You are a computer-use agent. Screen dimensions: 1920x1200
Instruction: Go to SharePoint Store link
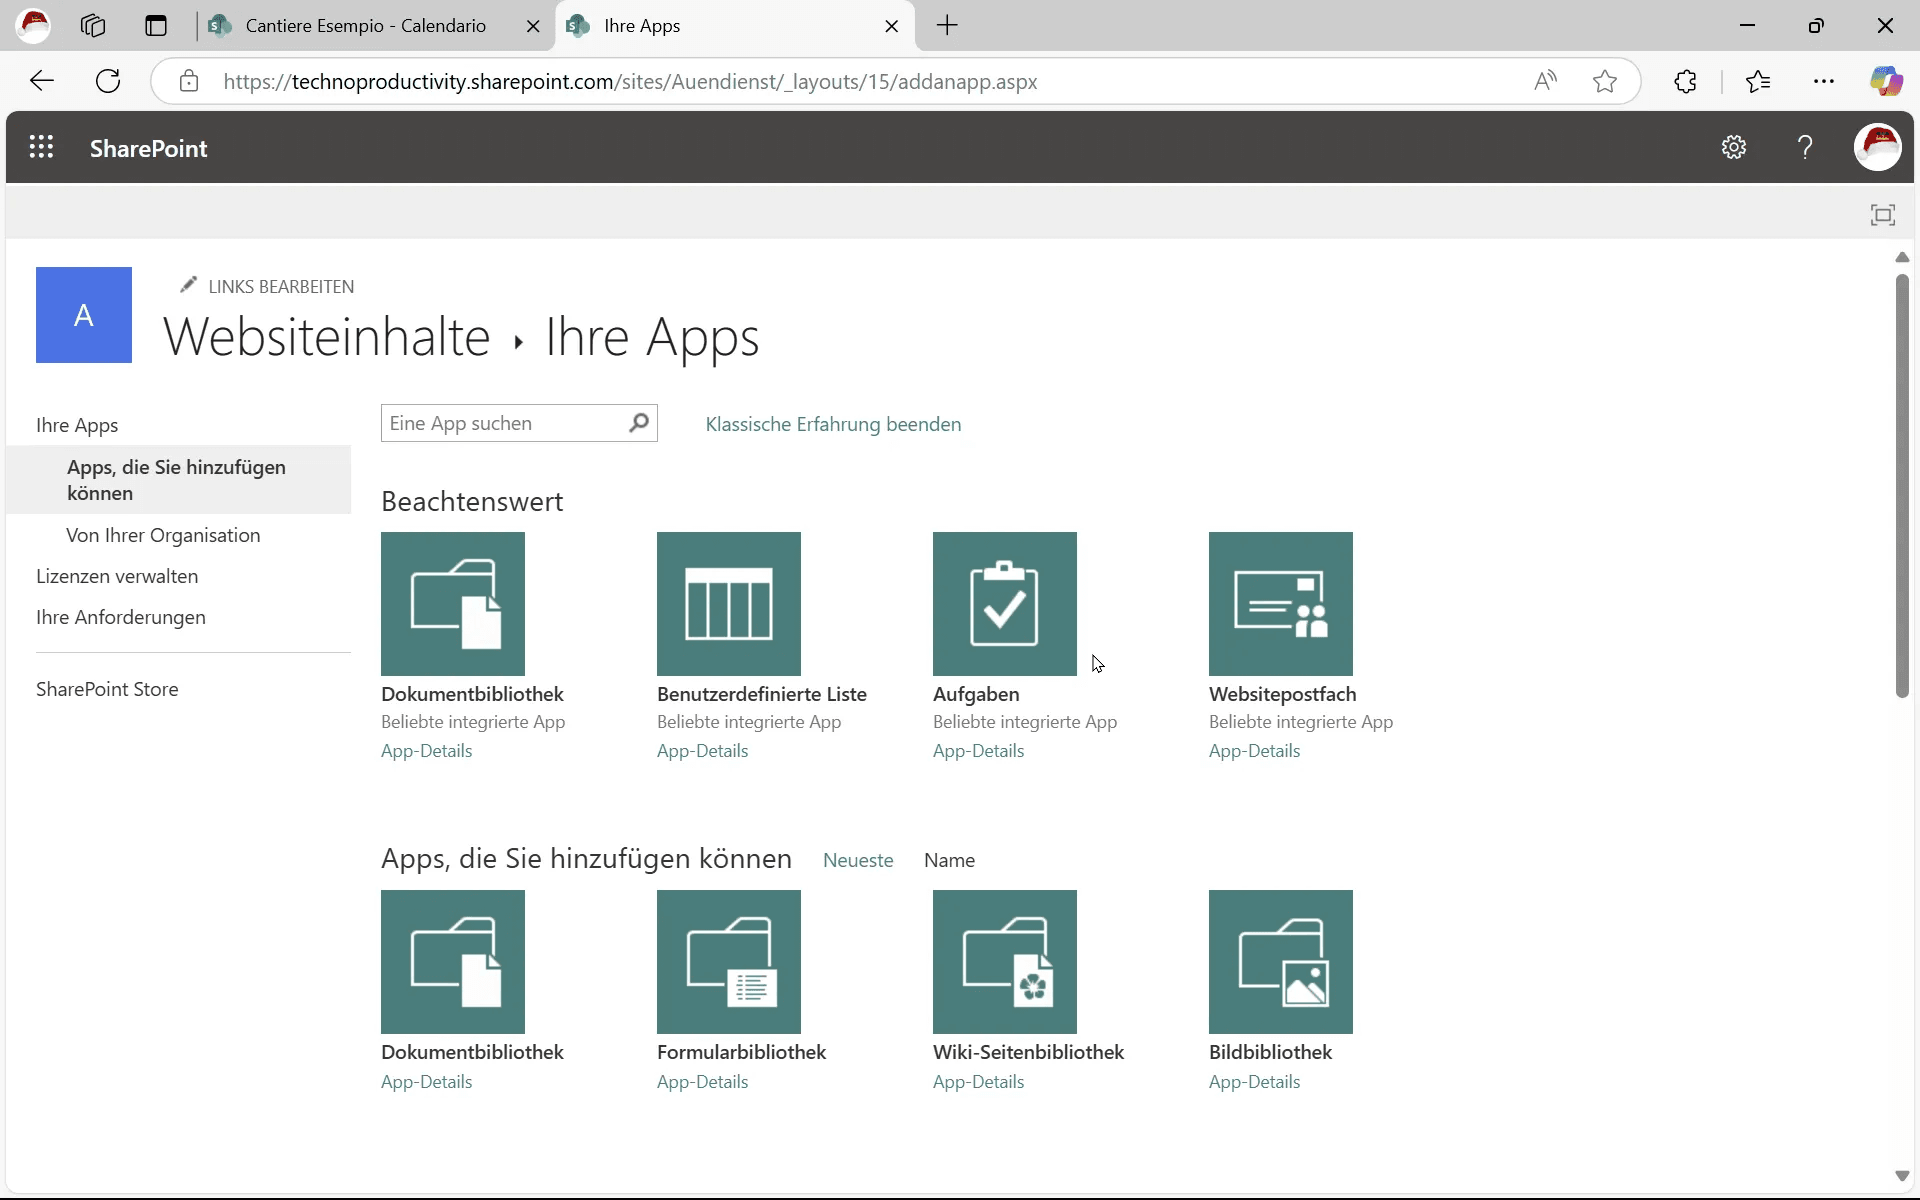click(x=107, y=689)
